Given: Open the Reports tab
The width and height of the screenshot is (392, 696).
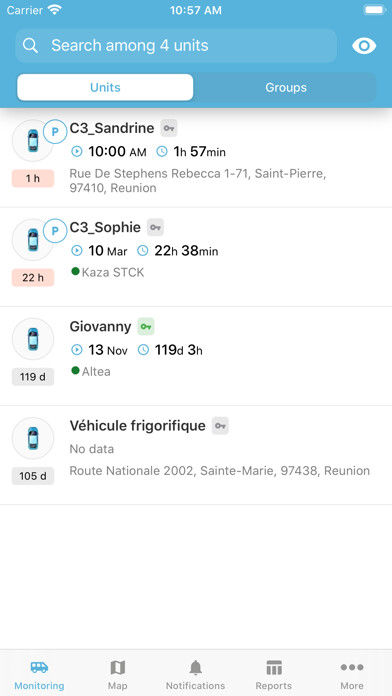Looking at the screenshot, I should pos(274,674).
